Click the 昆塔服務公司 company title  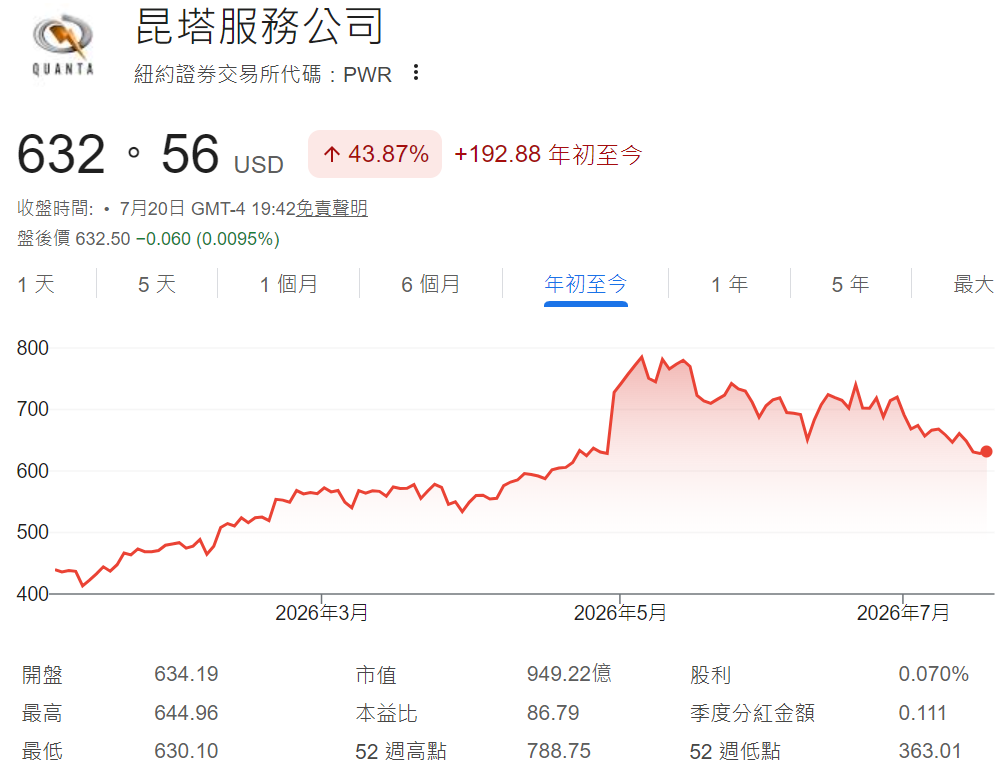click(259, 26)
